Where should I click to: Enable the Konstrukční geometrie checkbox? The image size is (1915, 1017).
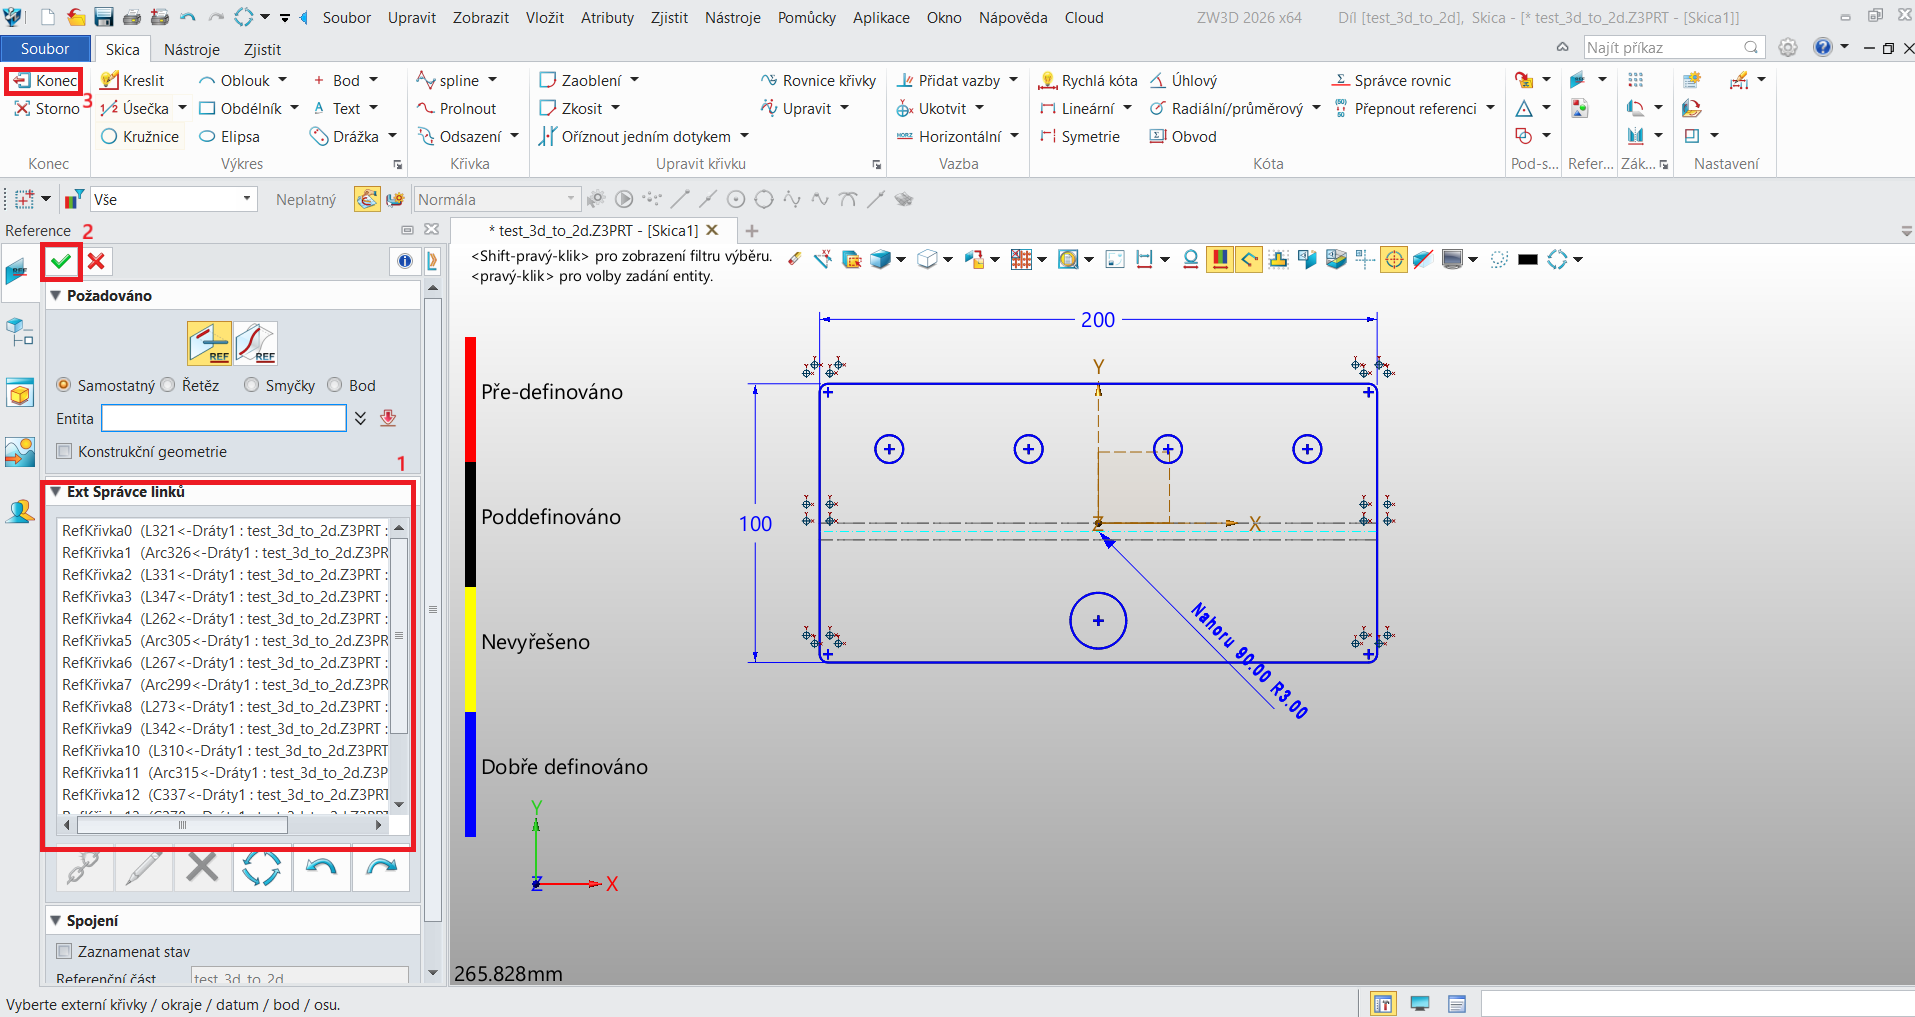65,451
